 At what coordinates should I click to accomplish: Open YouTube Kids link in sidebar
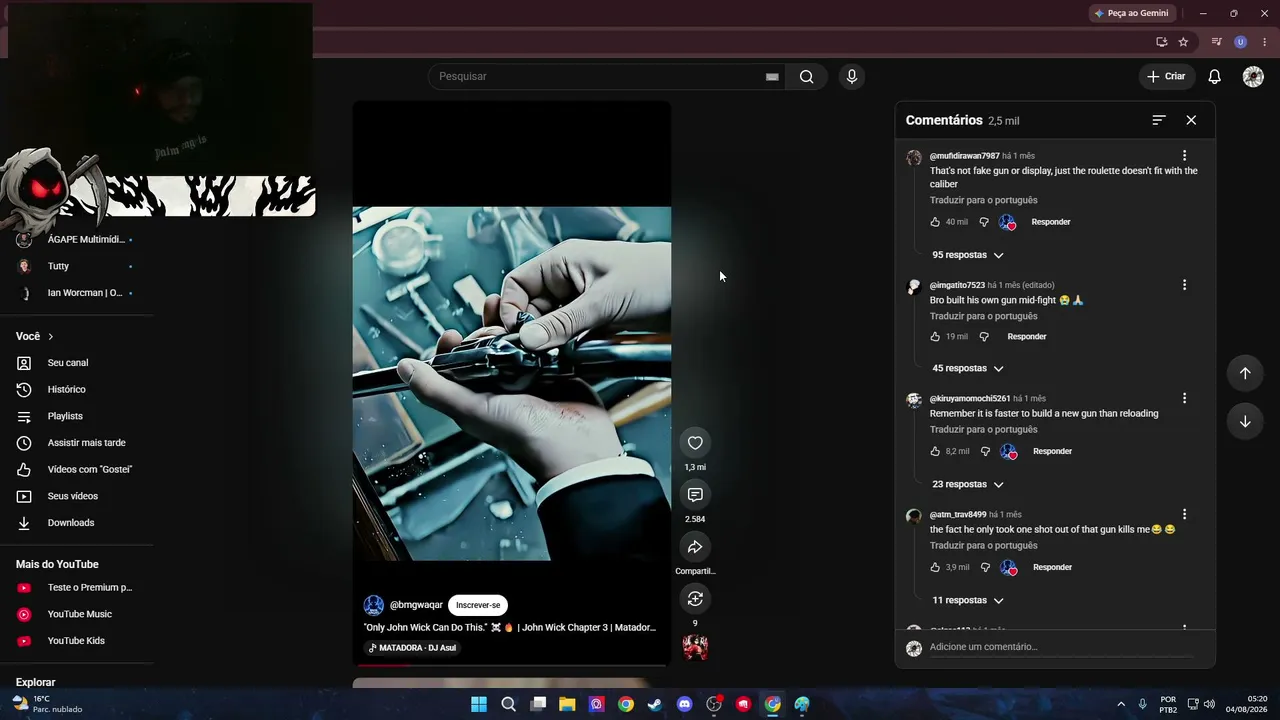76,641
